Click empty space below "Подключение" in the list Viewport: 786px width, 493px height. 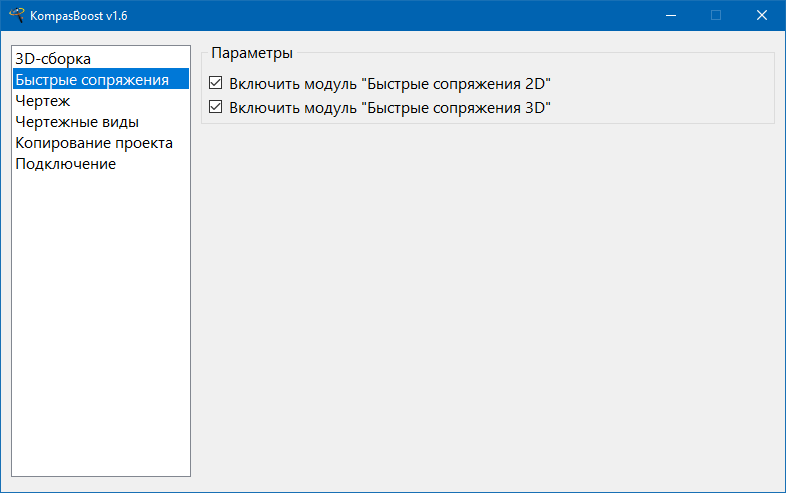click(100, 320)
